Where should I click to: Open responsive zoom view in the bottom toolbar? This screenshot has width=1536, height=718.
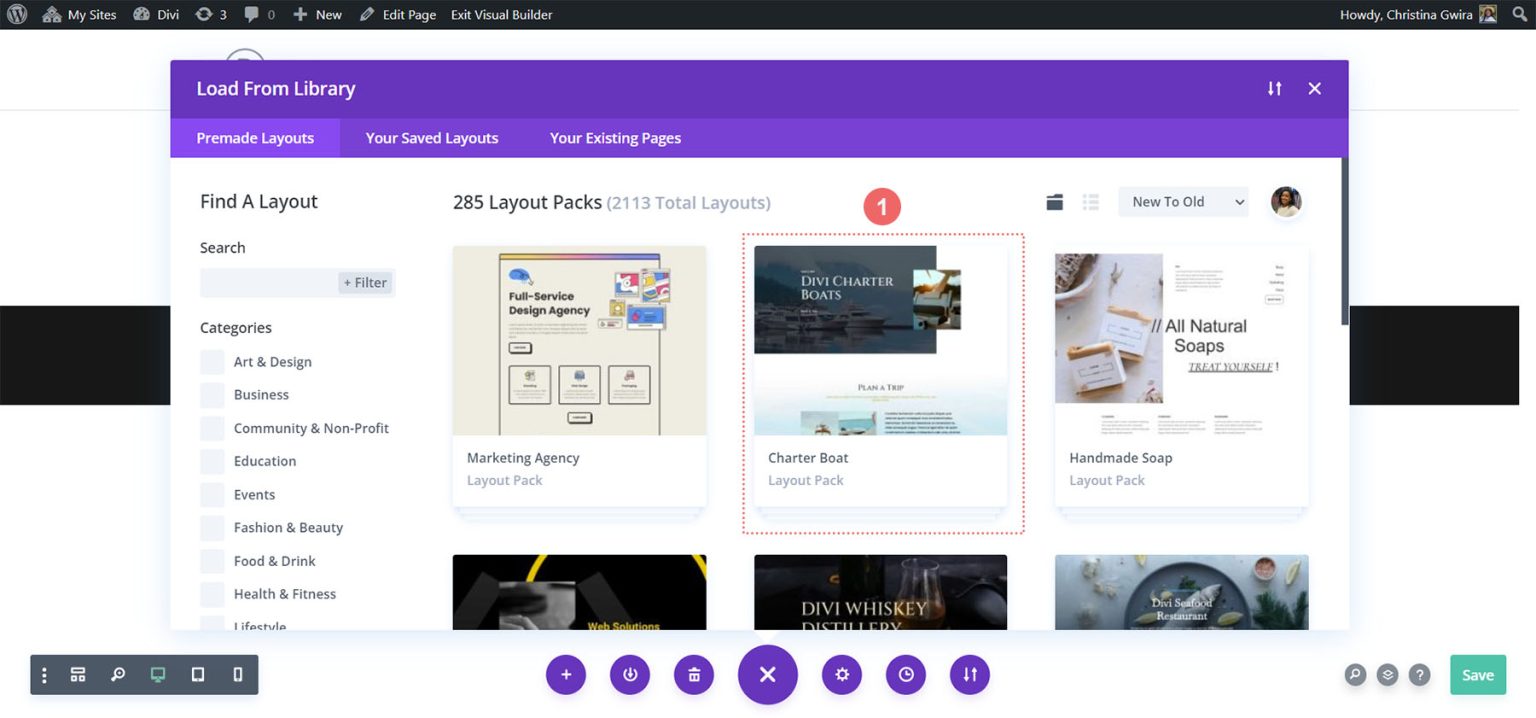[x=118, y=675]
